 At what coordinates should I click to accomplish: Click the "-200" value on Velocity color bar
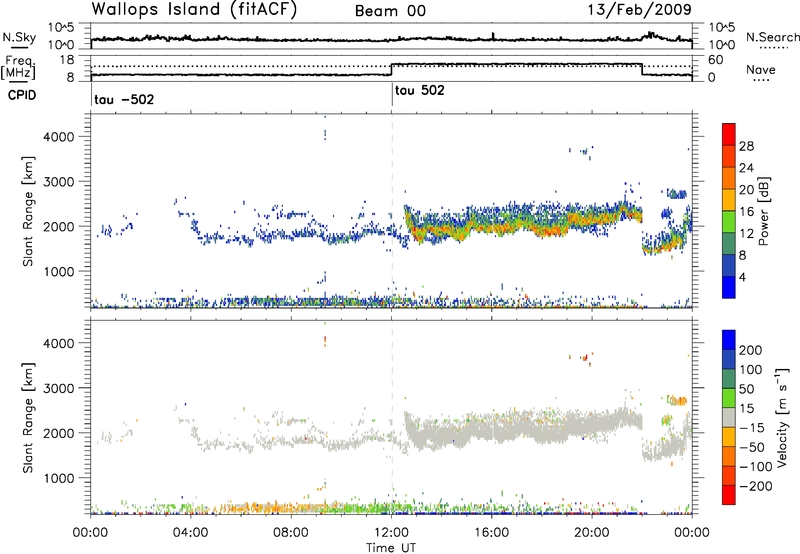point(757,486)
